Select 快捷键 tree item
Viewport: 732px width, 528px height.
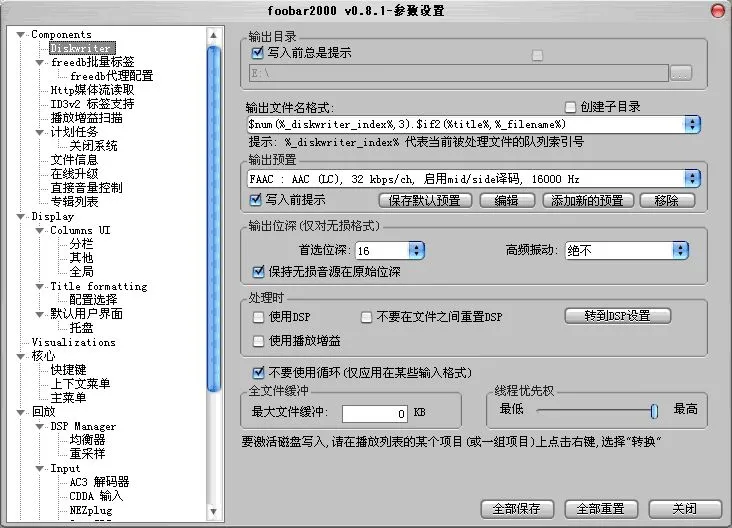click(x=69, y=370)
